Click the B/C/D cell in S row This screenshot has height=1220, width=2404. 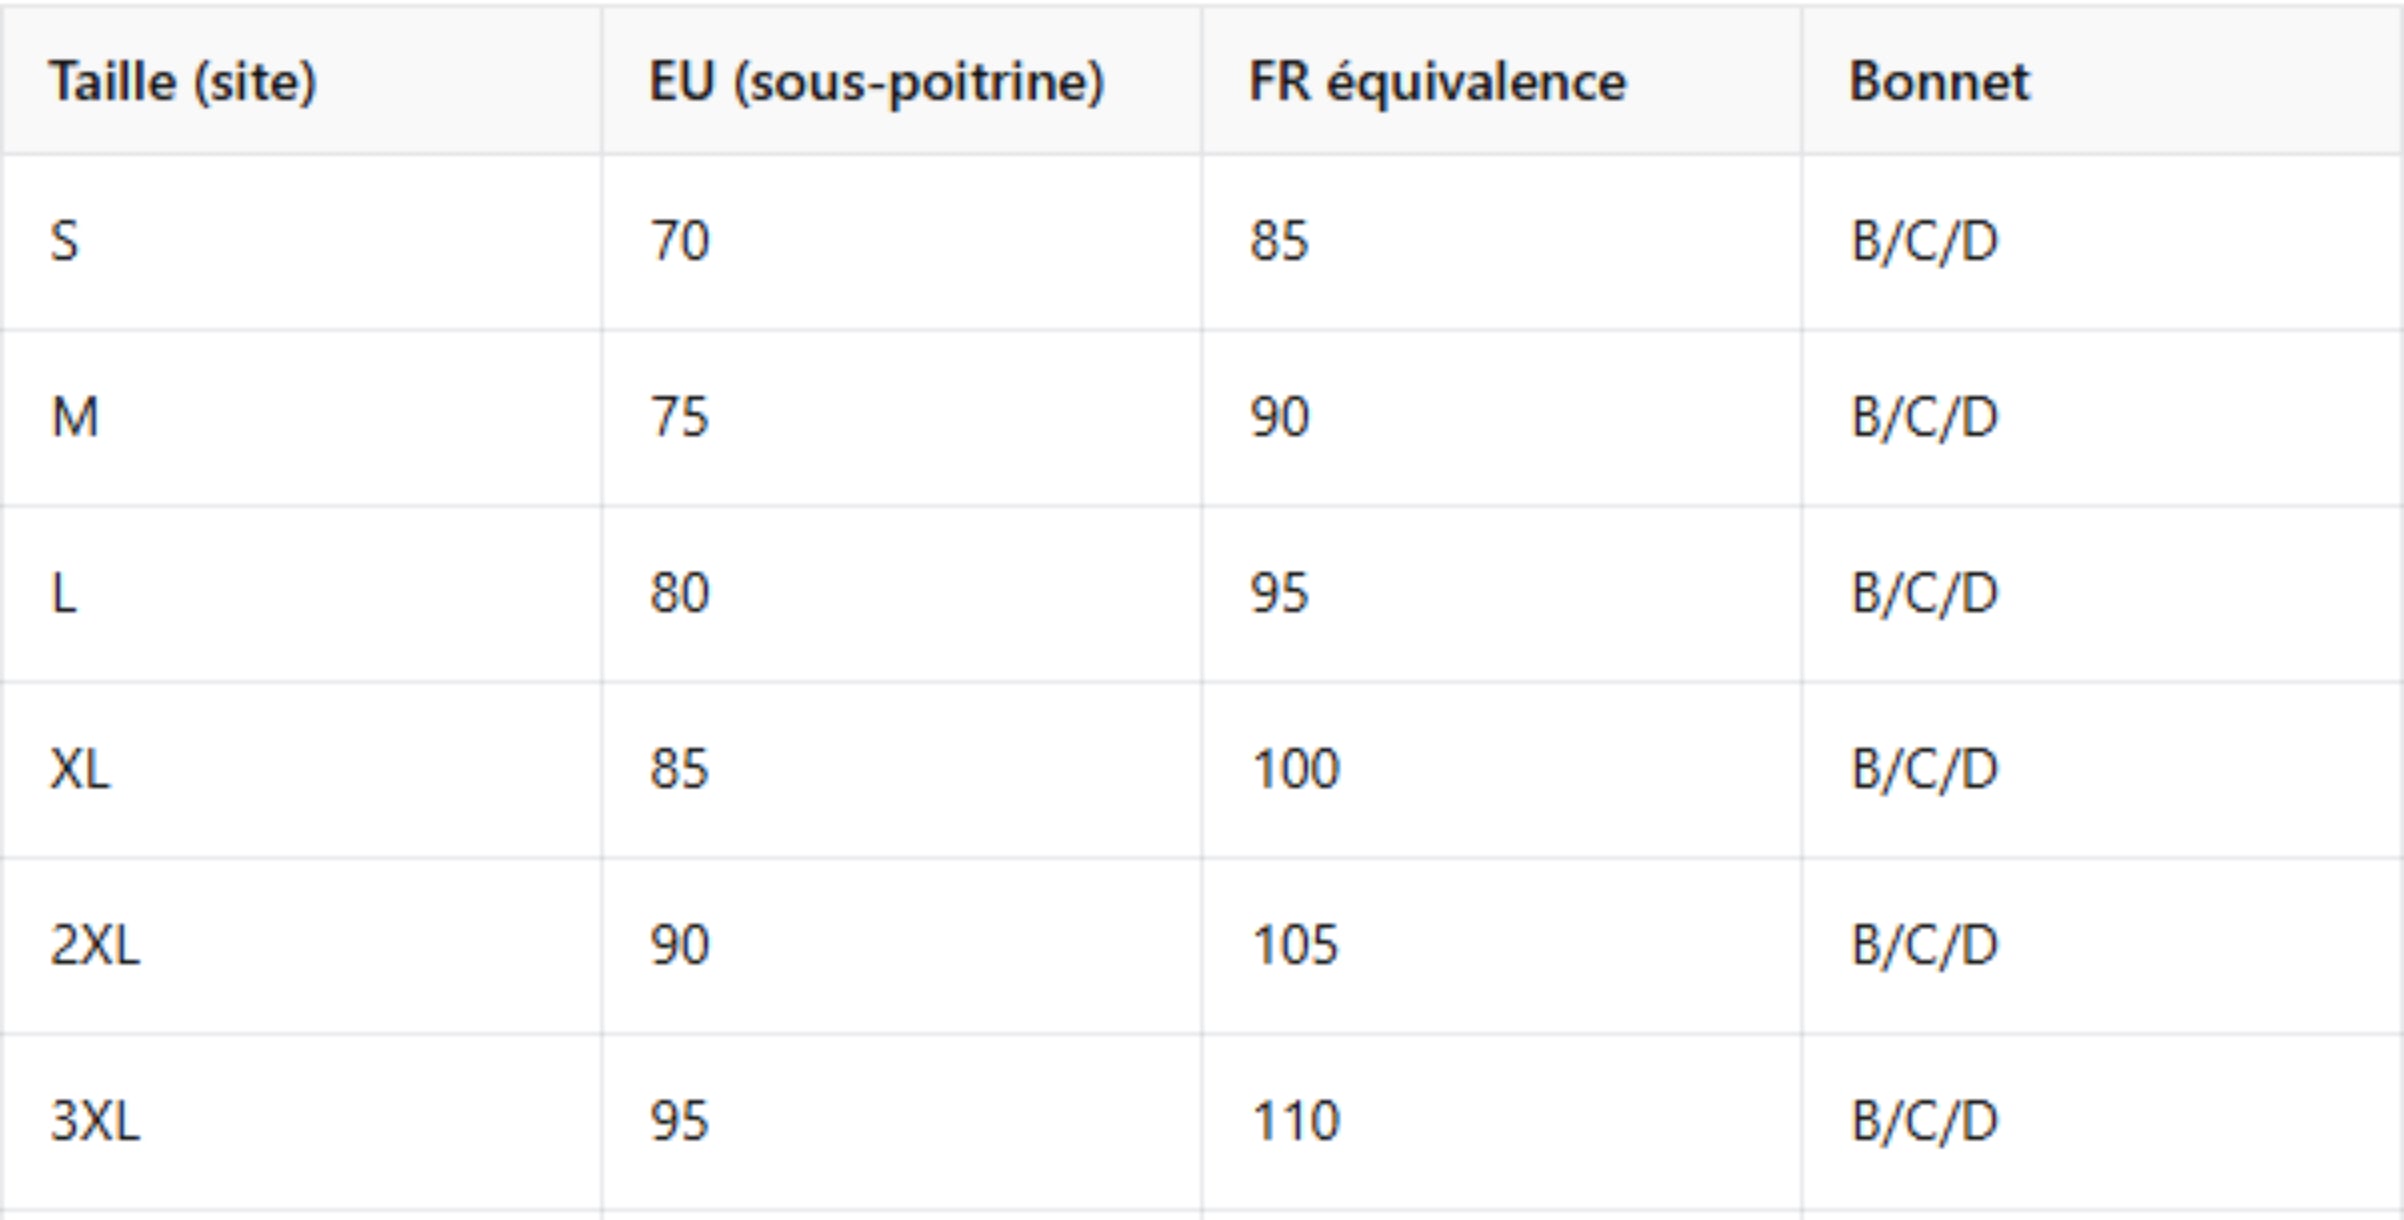pyautogui.click(x=2102, y=242)
